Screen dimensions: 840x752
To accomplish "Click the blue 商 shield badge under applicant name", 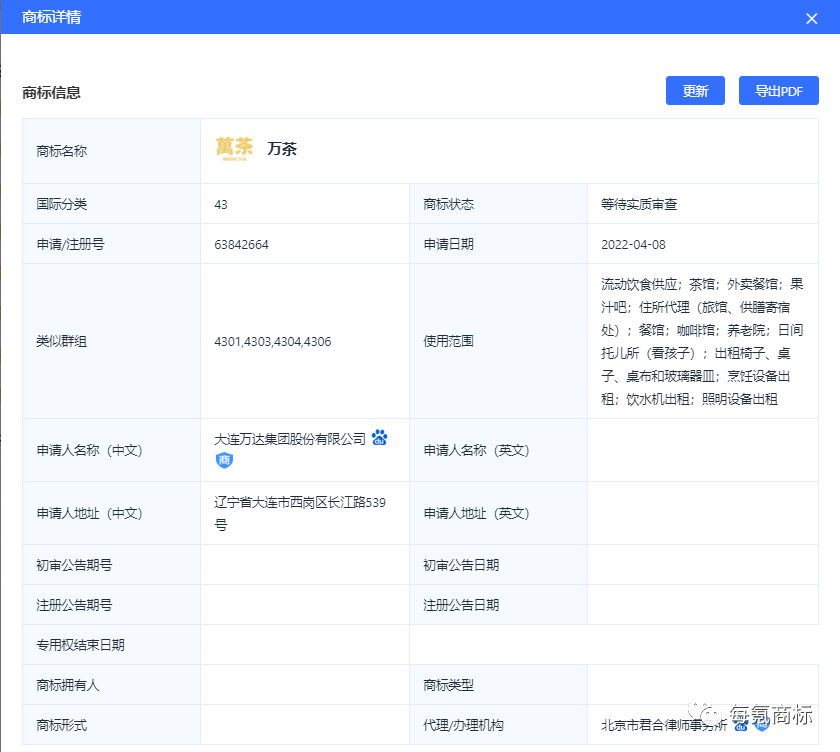I will 224,460.
